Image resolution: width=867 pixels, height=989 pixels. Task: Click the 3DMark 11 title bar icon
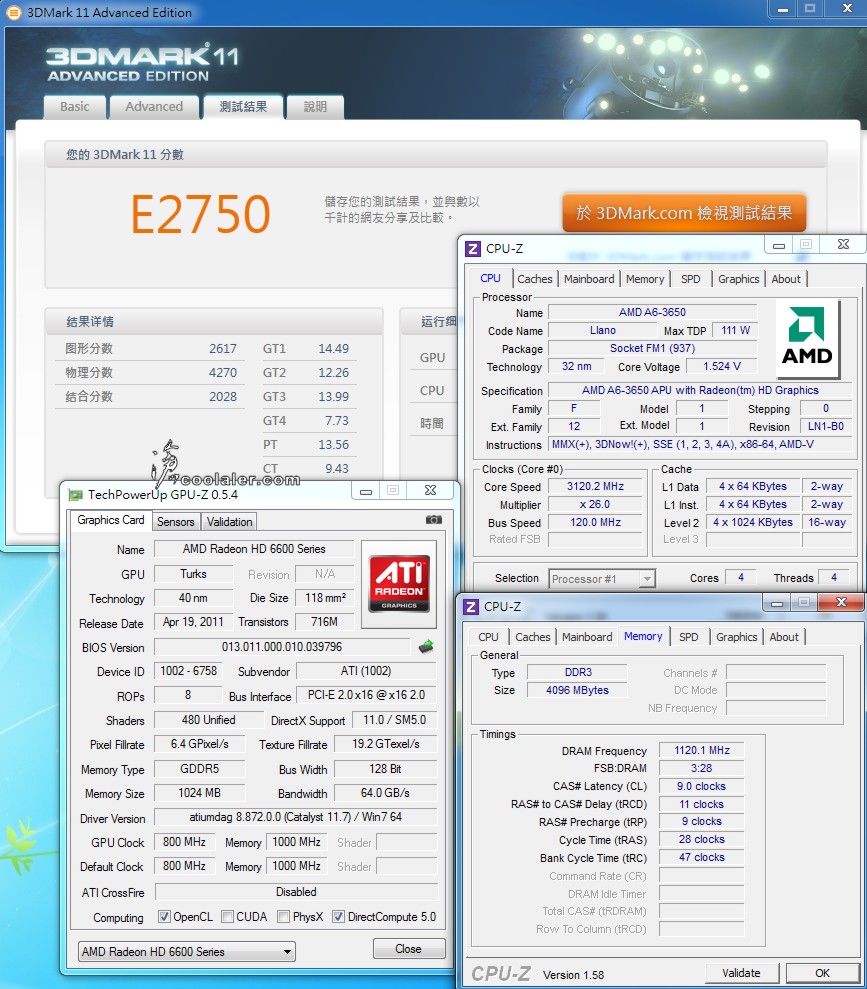pos(13,12)
